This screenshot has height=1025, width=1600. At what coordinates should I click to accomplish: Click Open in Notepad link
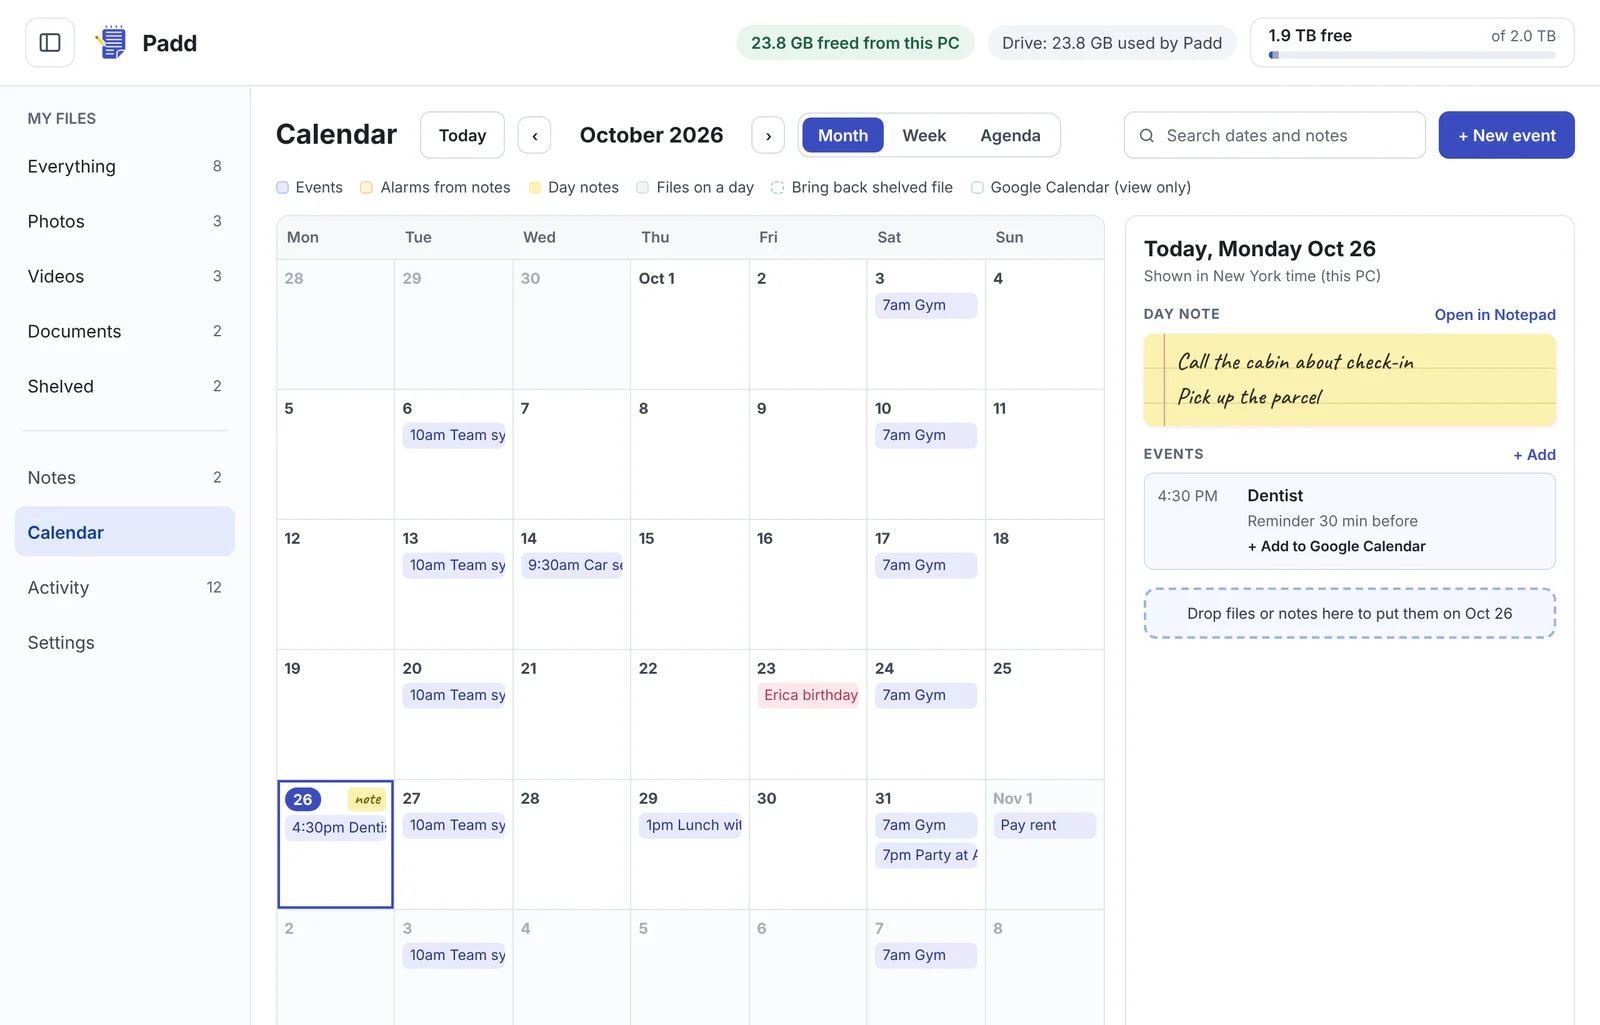click(1495, 315)
